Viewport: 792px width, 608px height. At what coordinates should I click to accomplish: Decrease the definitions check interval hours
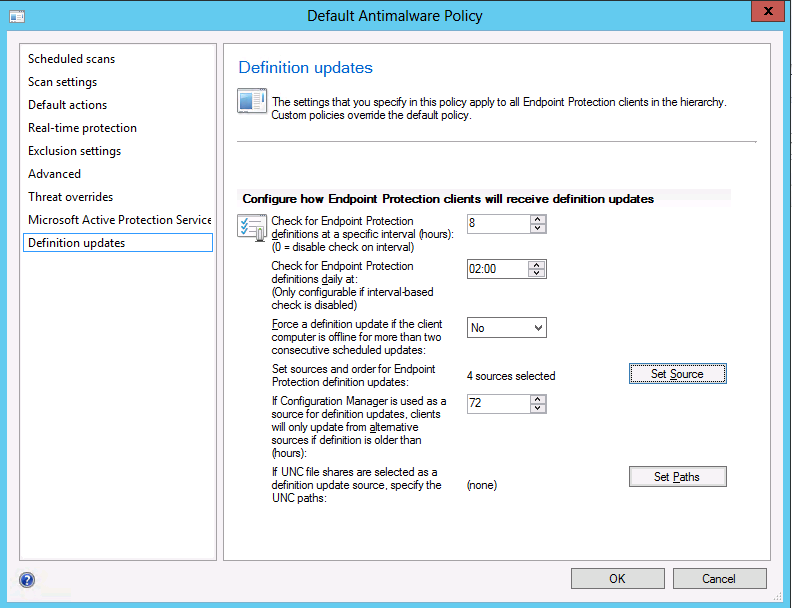537,228
